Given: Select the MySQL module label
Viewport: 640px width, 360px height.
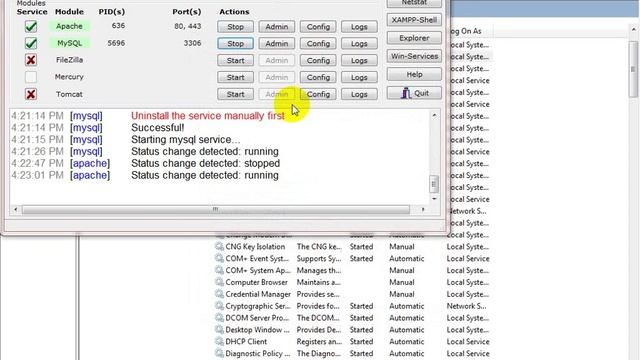Looking at the screenshot, I should point(69,43).
